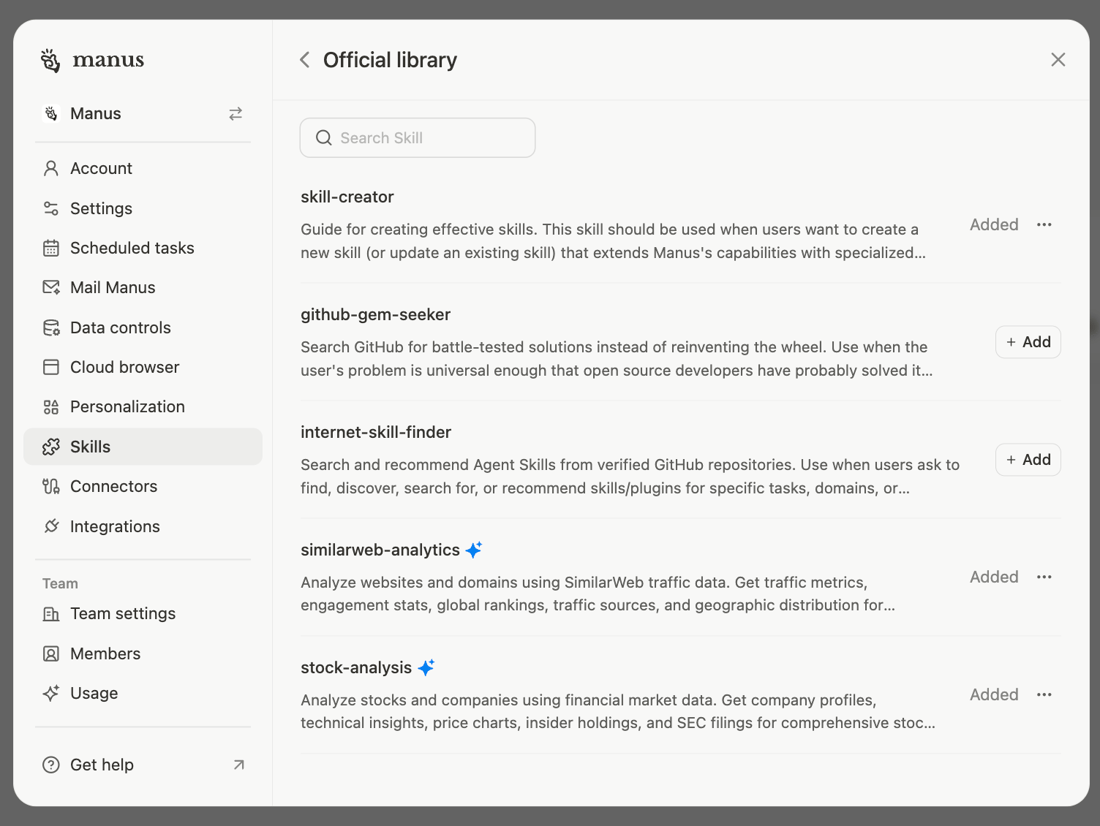Click the similarweb-analytics description text
Image resolution: width=1100 pixels, height=826 pixels.
(x=598, y=594)
